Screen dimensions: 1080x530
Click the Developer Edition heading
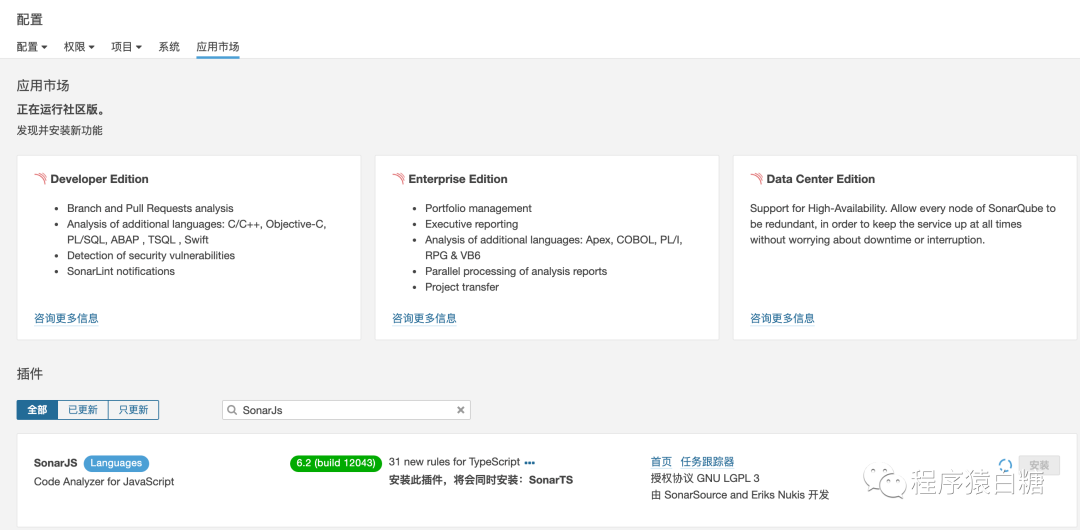(99, 179)
